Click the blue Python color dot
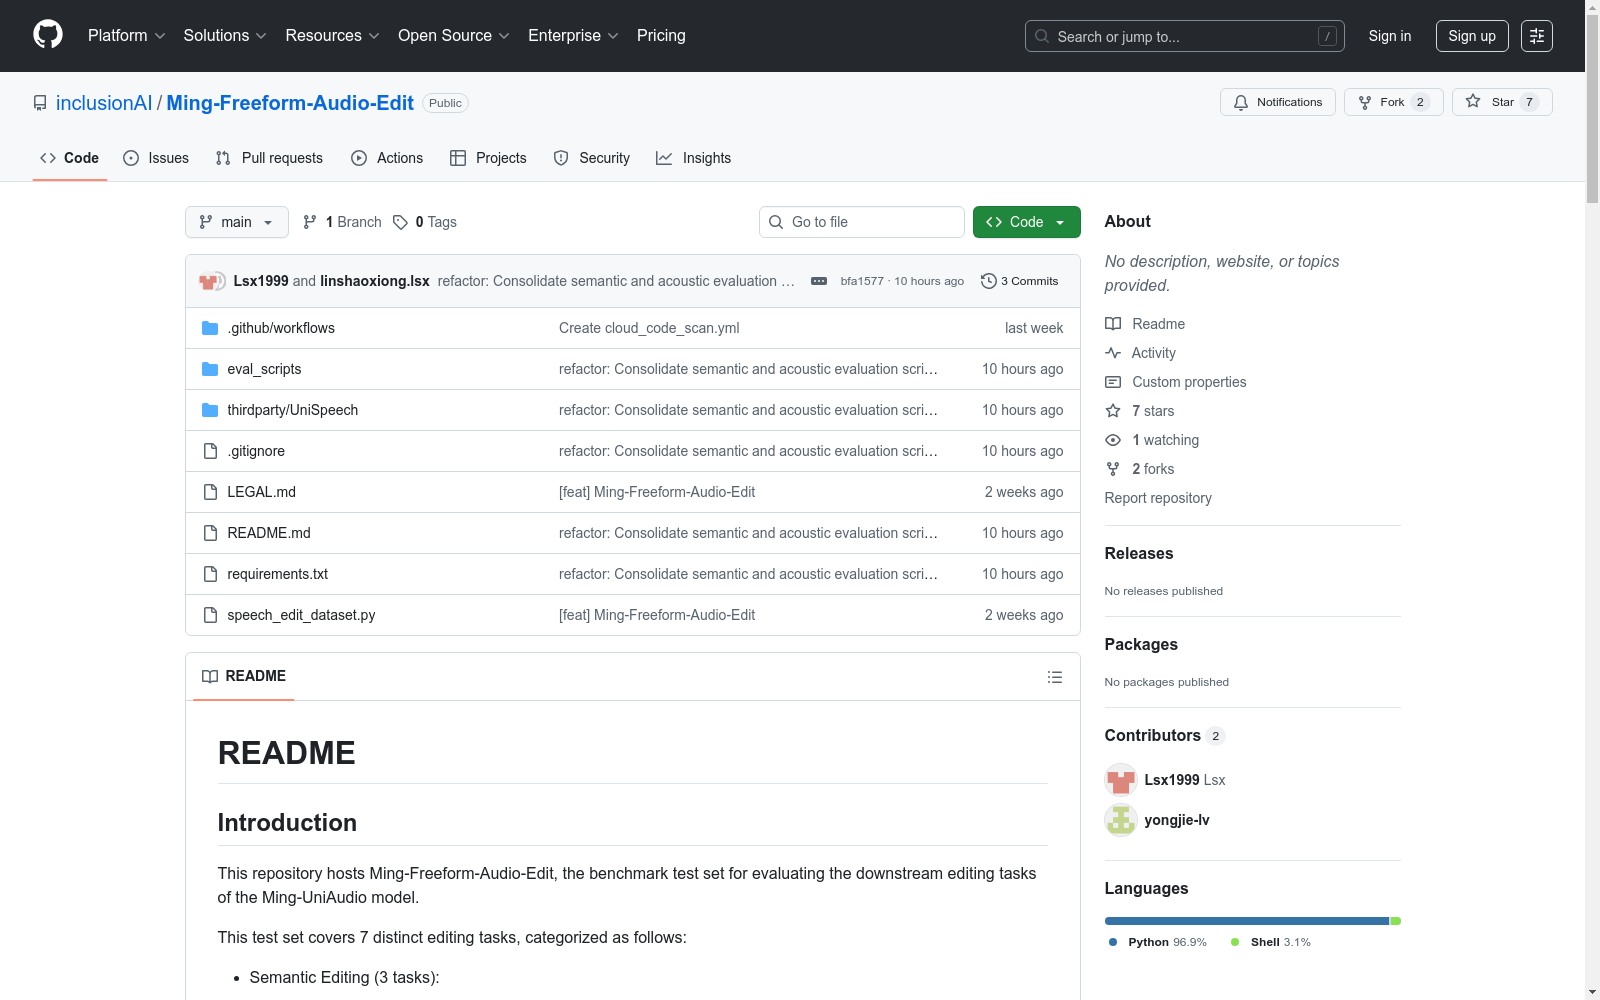This screenshot has height=1000, width=1600. coord(1113,942)
